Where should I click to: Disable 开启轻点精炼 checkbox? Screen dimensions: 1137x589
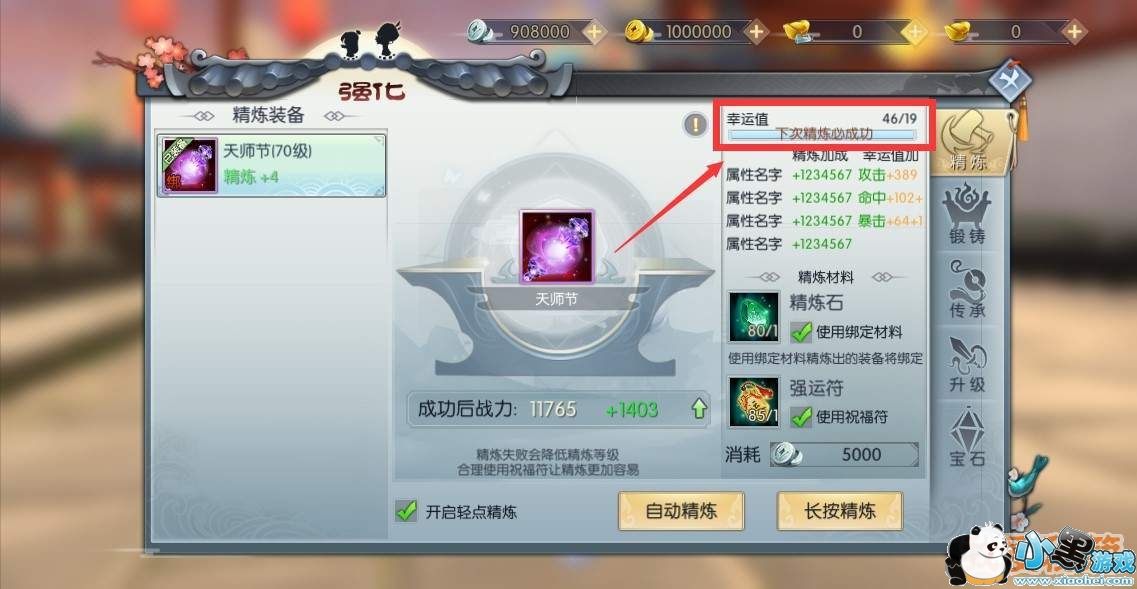pyautogui.click(x=406, y=511)
